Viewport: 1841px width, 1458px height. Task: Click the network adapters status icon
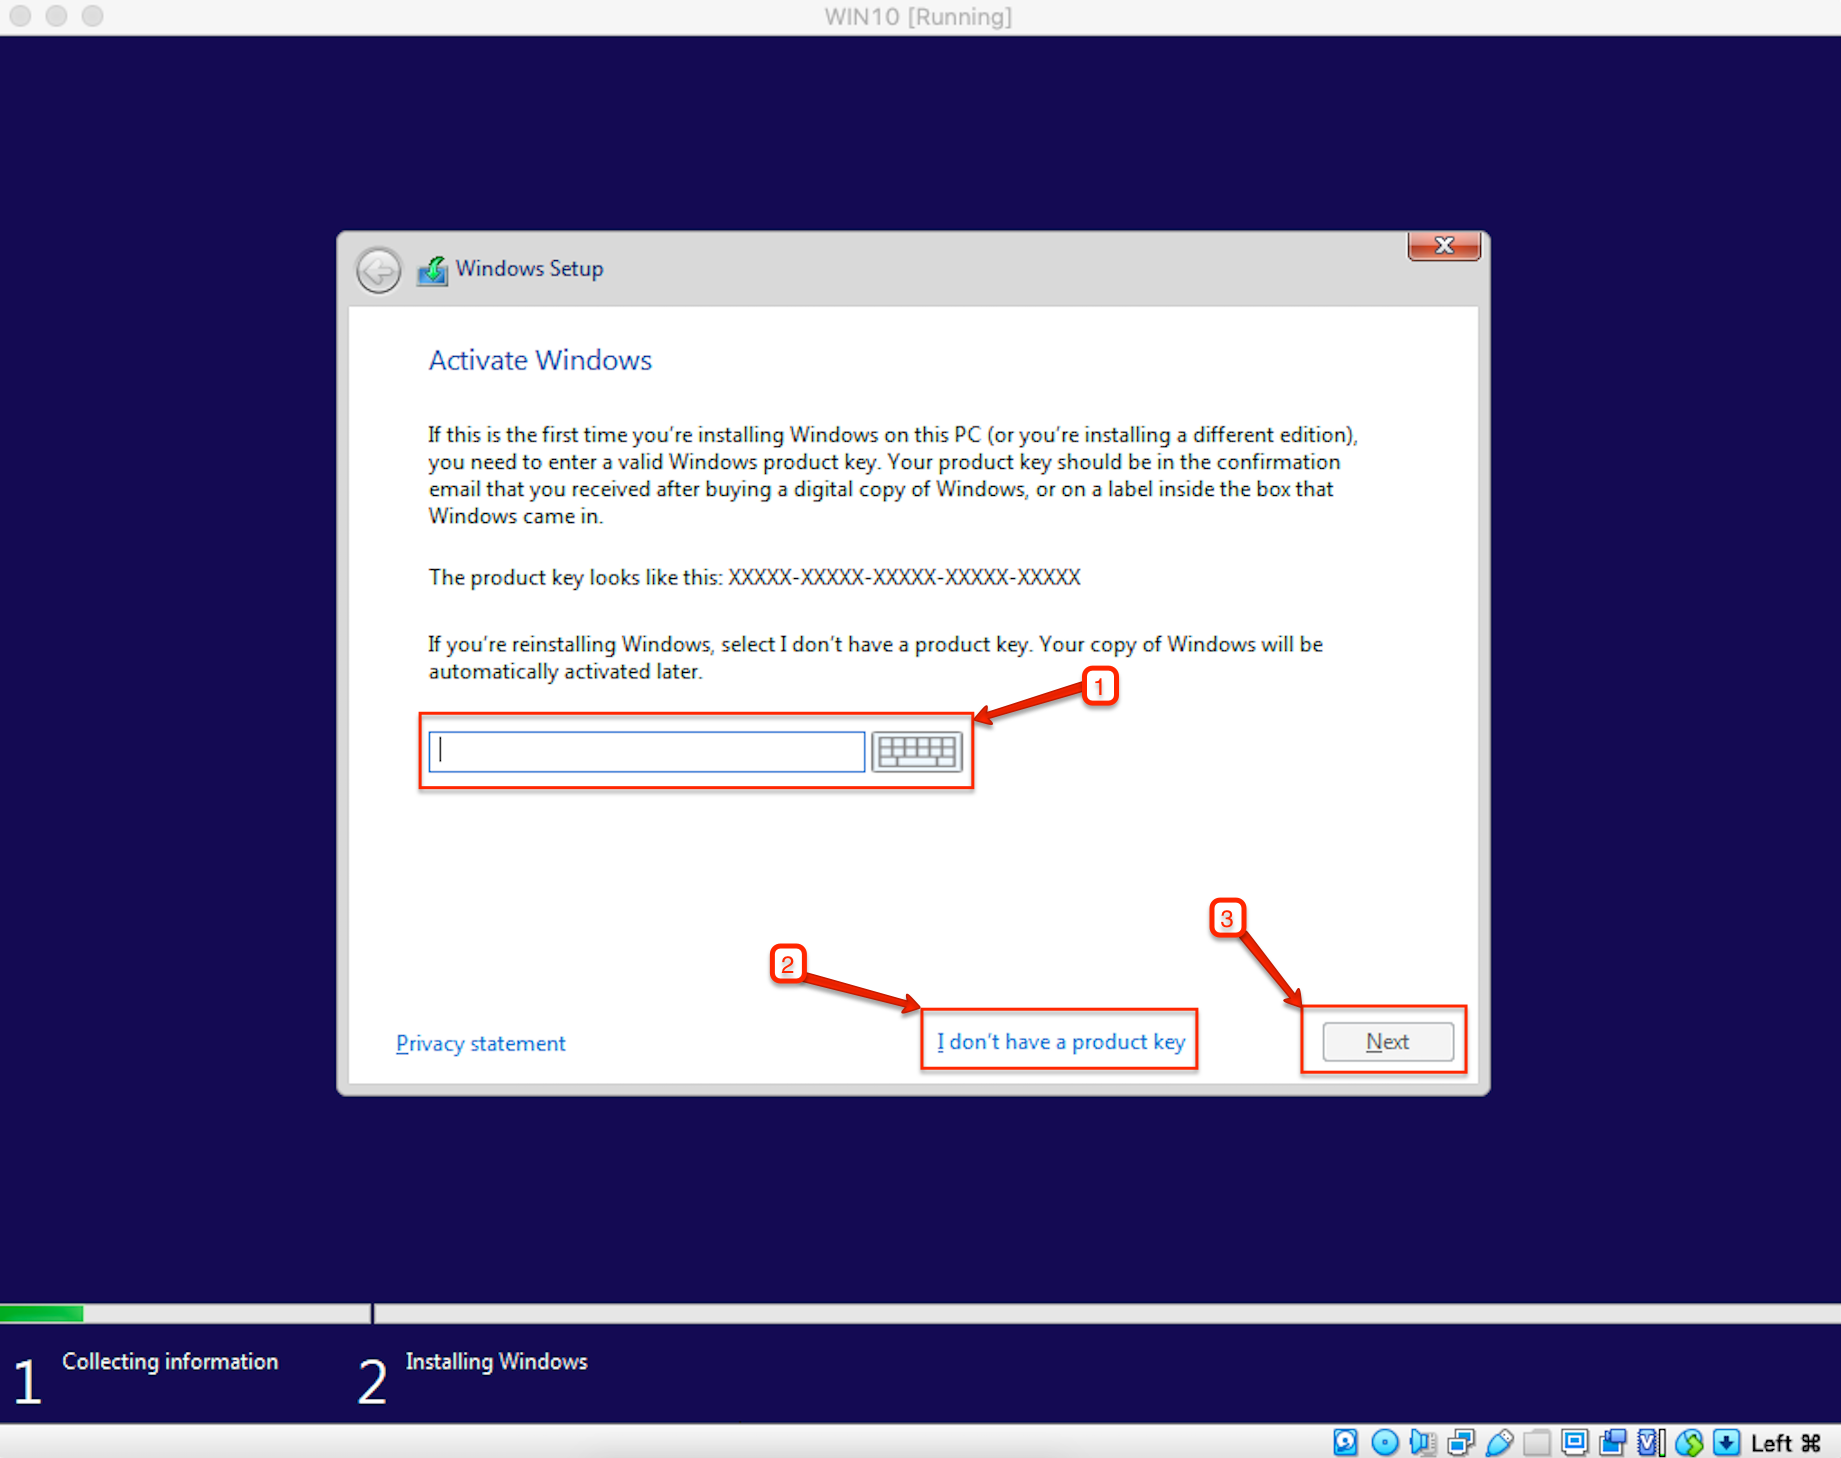point(1460,1442)
